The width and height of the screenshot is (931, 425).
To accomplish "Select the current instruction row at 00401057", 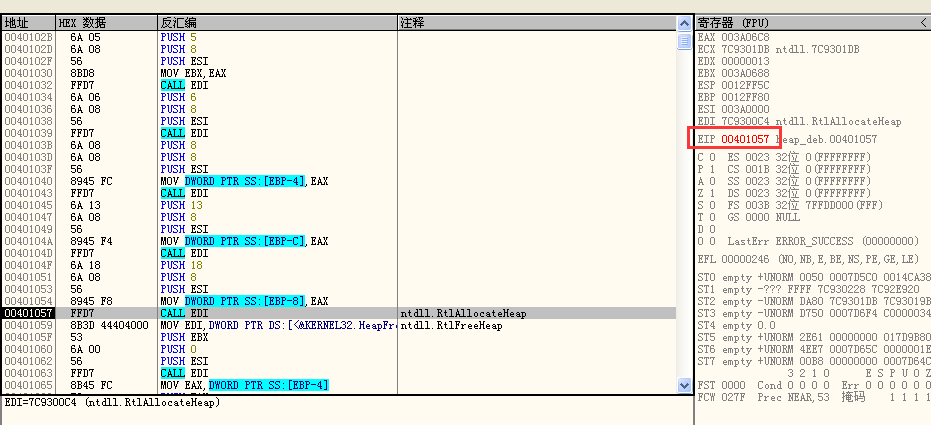I will (300, 313).
